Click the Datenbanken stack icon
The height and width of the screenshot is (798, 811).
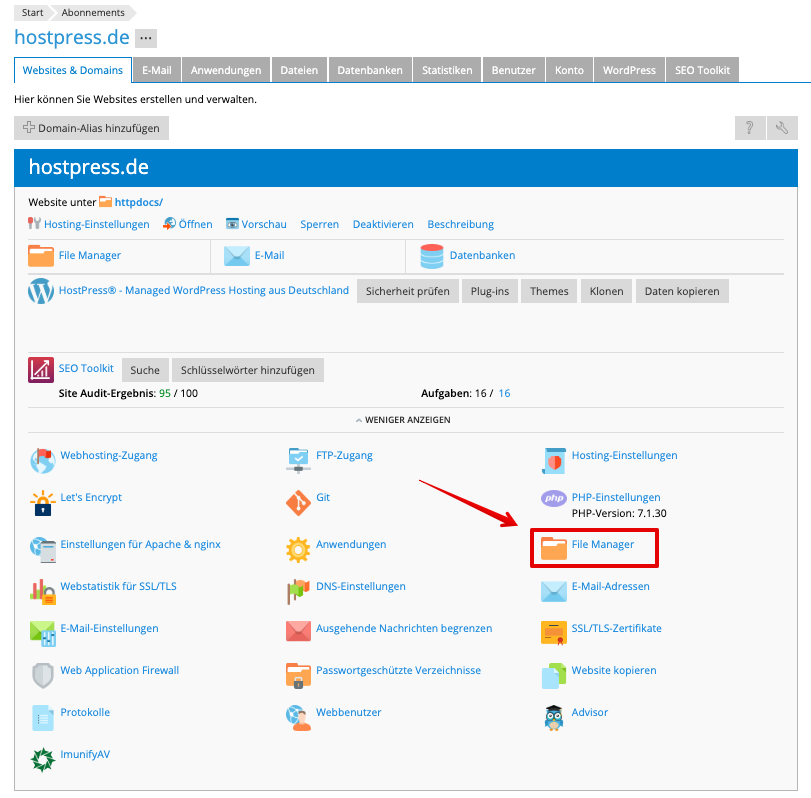tap(432, 256)
